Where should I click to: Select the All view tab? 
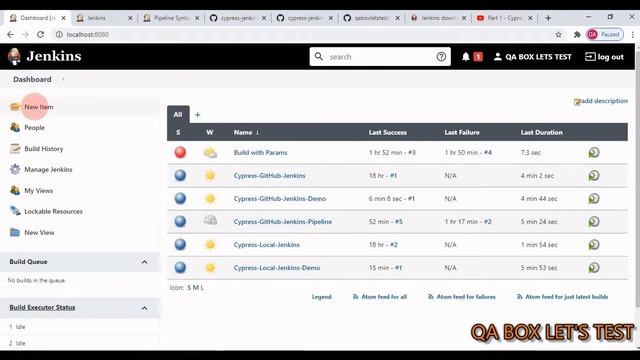tap(178, 115)
